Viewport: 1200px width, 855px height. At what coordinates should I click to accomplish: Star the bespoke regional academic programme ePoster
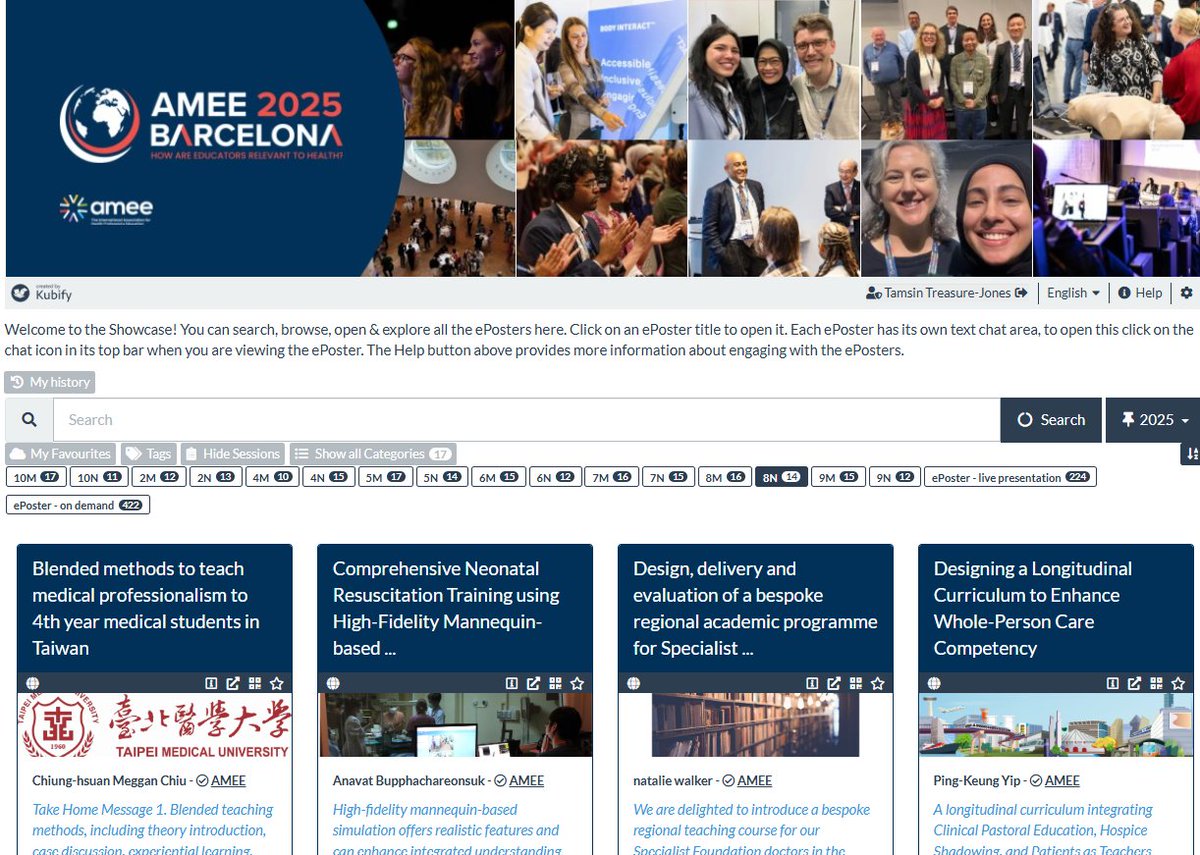coord(878,683)
